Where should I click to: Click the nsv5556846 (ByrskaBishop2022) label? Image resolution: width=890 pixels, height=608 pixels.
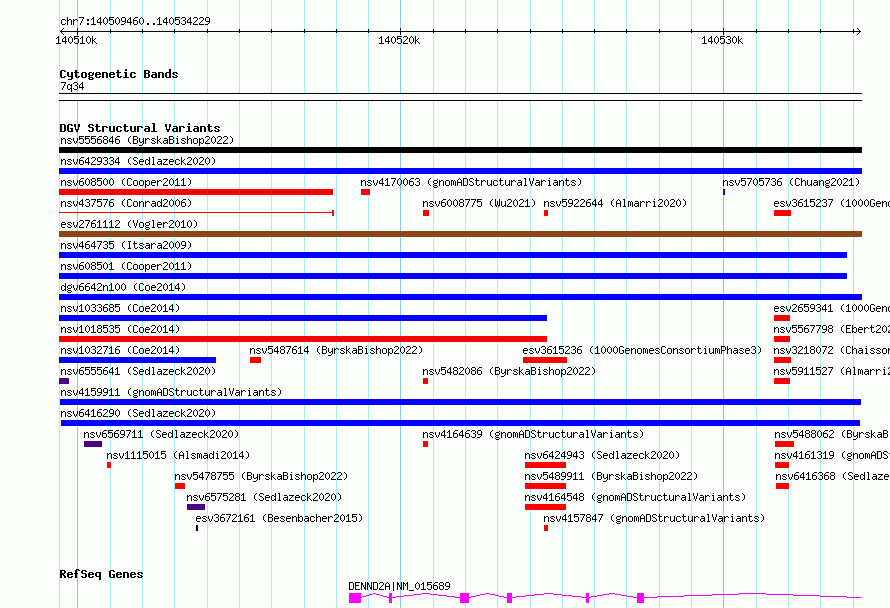point(147,140)
